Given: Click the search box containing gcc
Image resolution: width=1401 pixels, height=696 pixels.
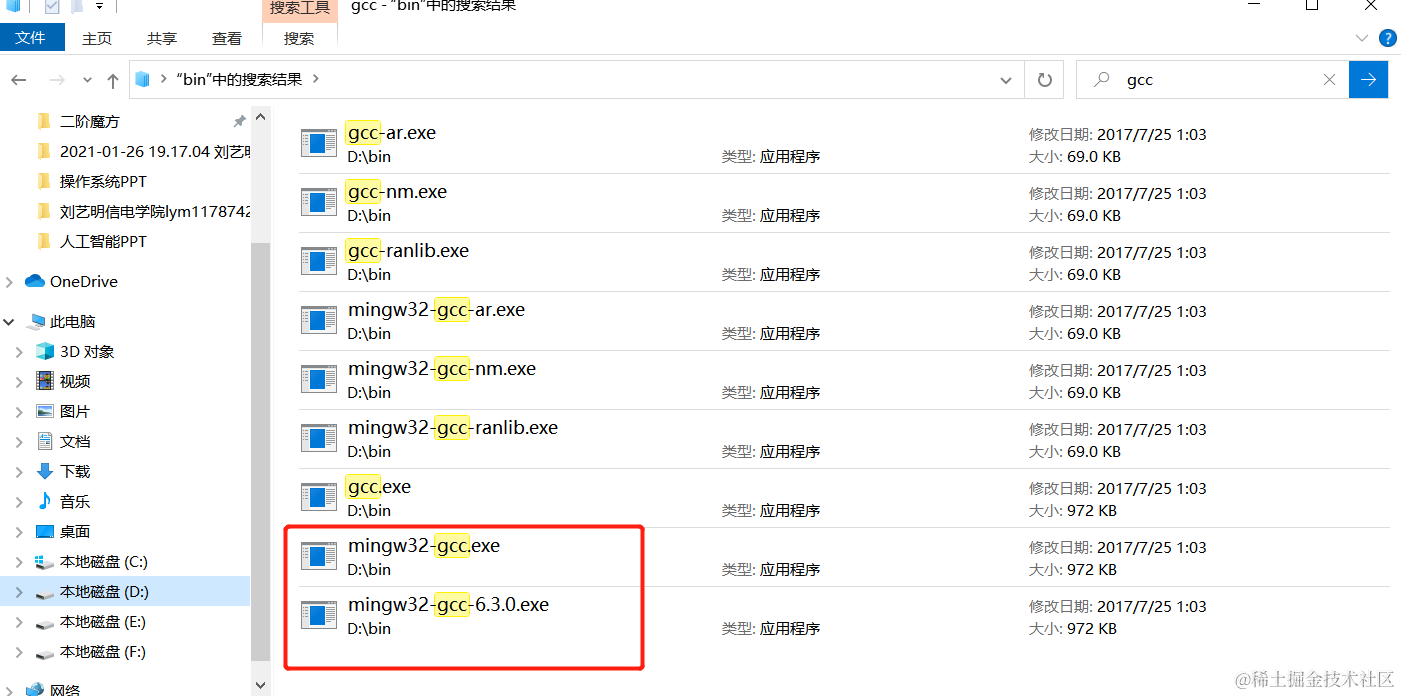Looking at the screenshot, I should click(x=1212, y=80).
